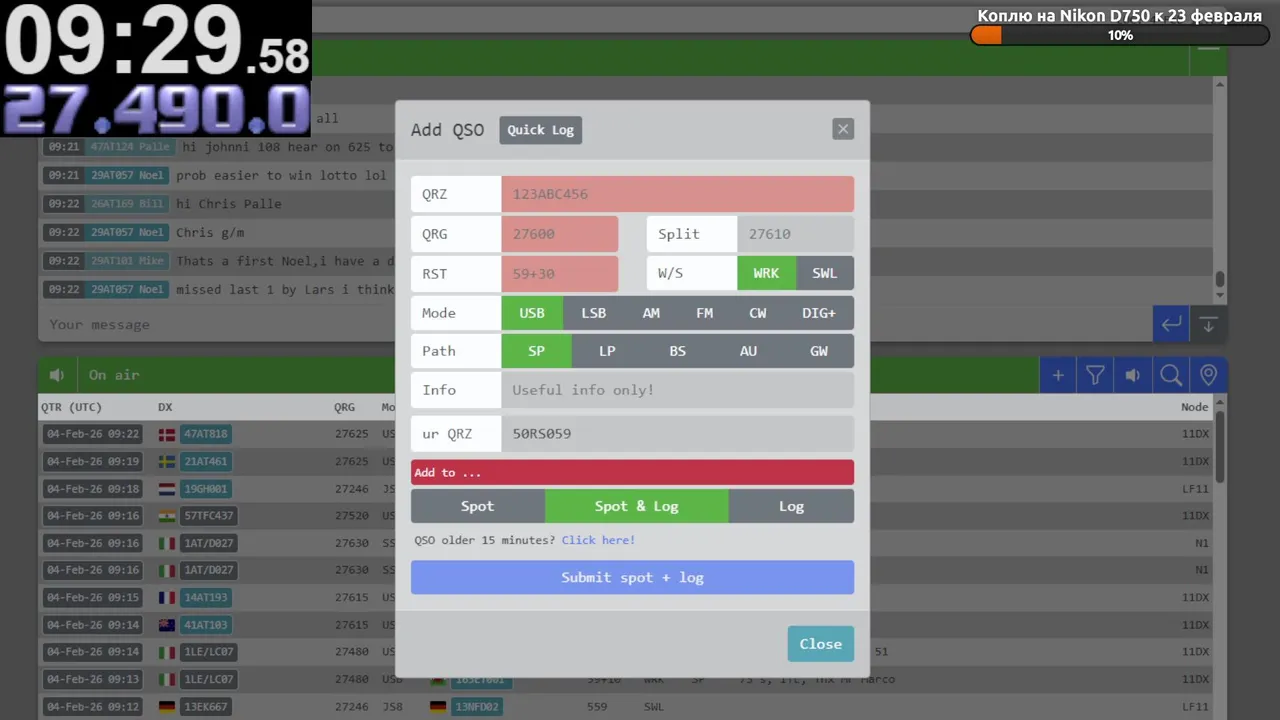Switch to Spot & Log tab

pos(637,506)
